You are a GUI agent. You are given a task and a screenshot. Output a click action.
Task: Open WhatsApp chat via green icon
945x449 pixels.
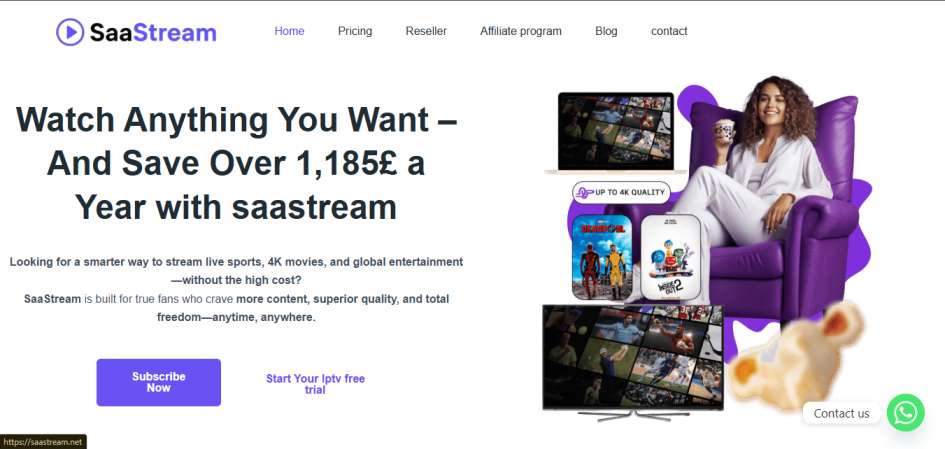tap(905, 412)
